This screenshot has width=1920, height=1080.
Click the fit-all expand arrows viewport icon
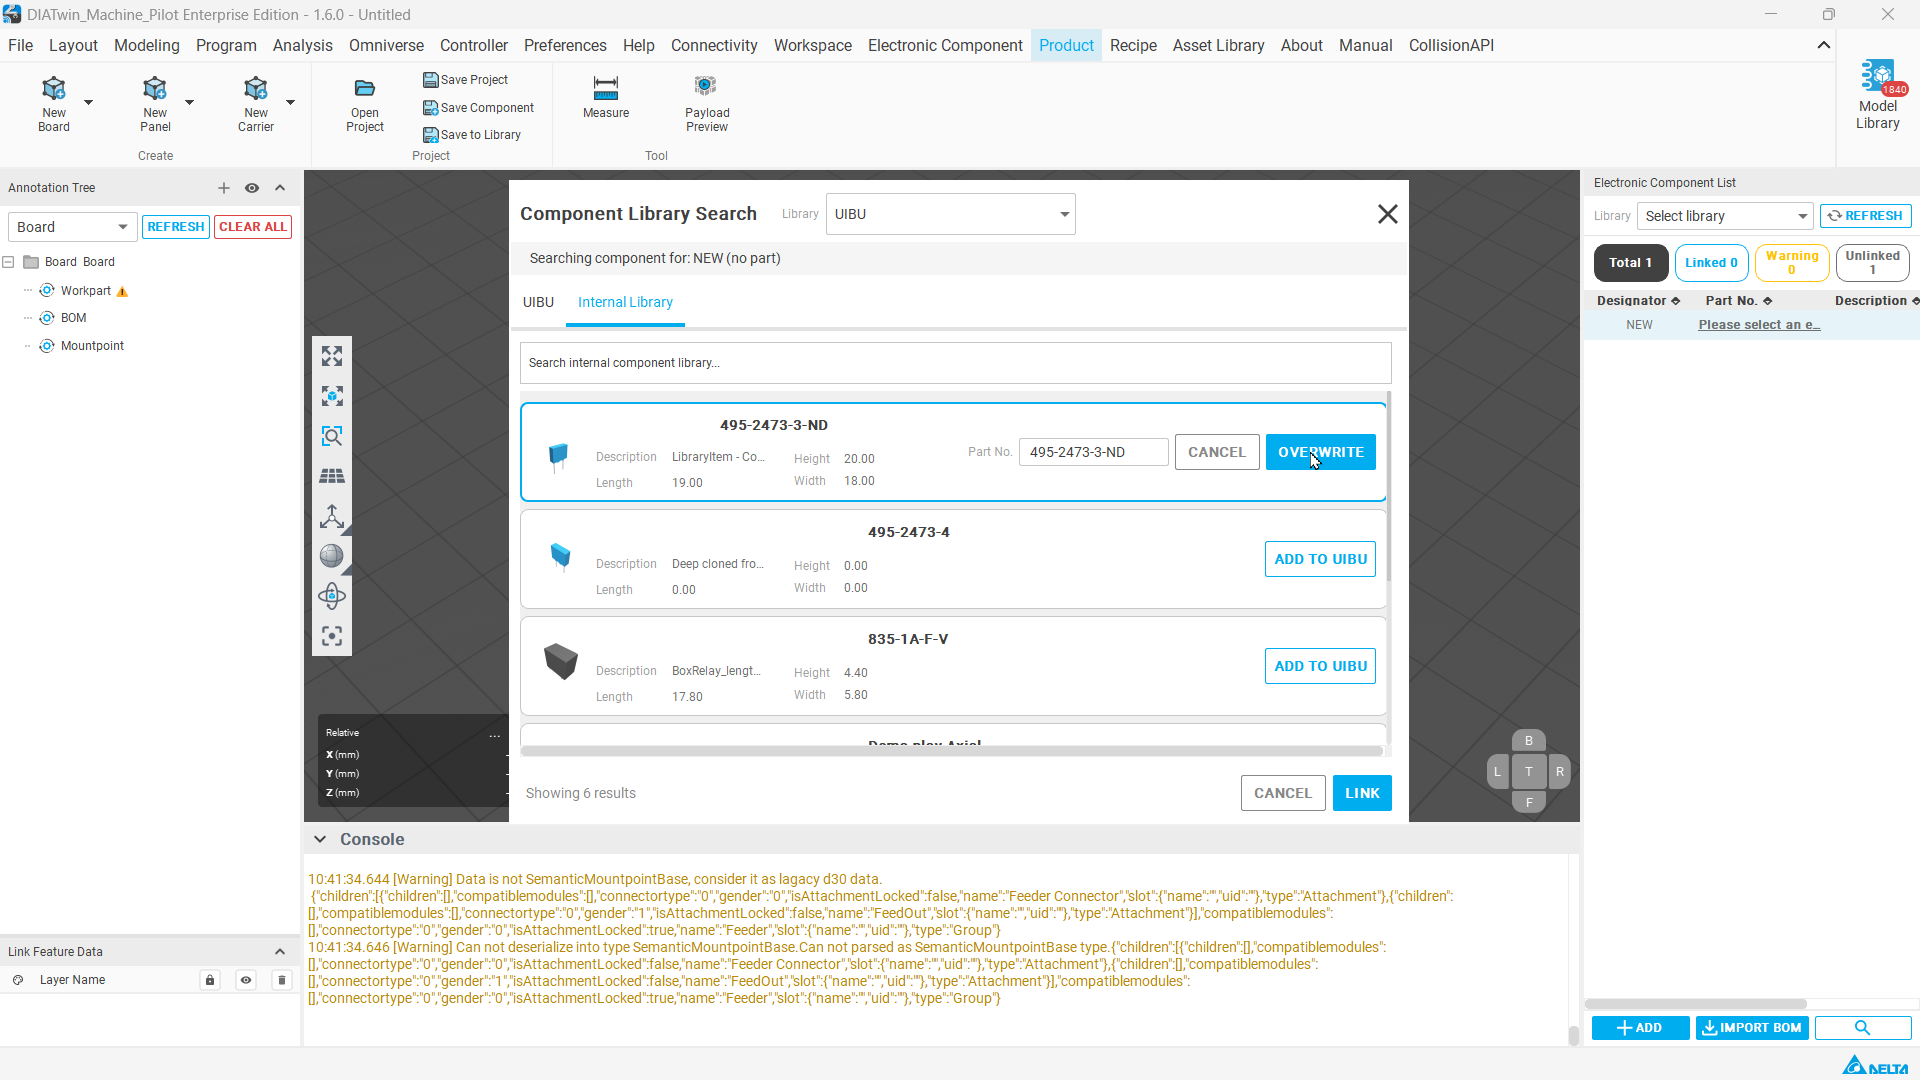point(332,356)
